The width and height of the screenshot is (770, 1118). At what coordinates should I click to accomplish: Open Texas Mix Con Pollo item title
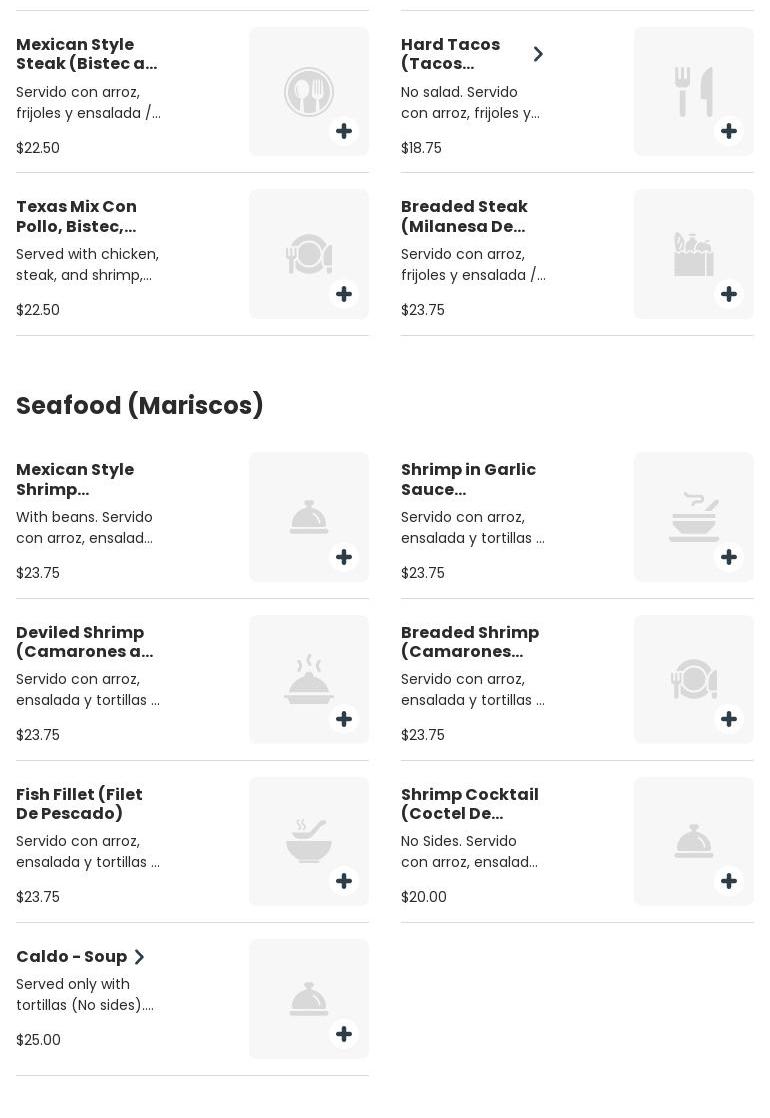76,216
